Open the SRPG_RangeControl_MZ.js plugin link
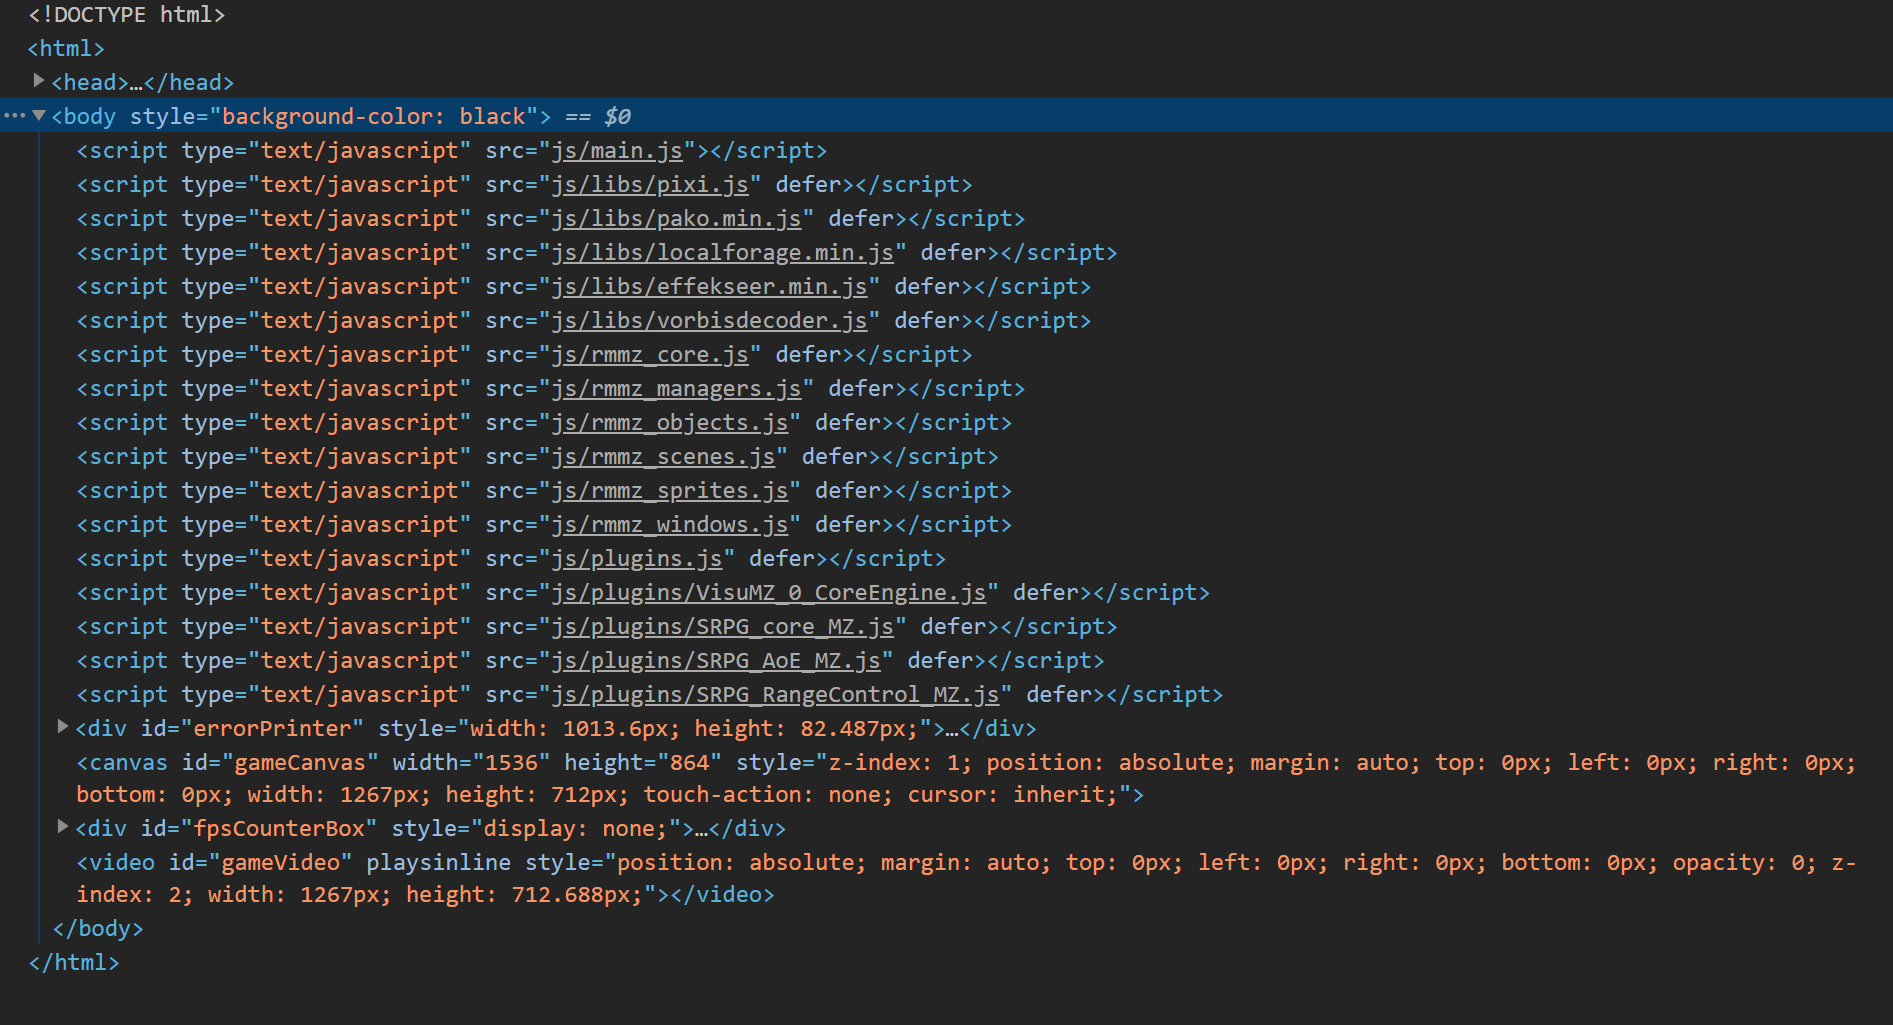1893x1025 pixels. pyautogui.click(x=776, y=695)
